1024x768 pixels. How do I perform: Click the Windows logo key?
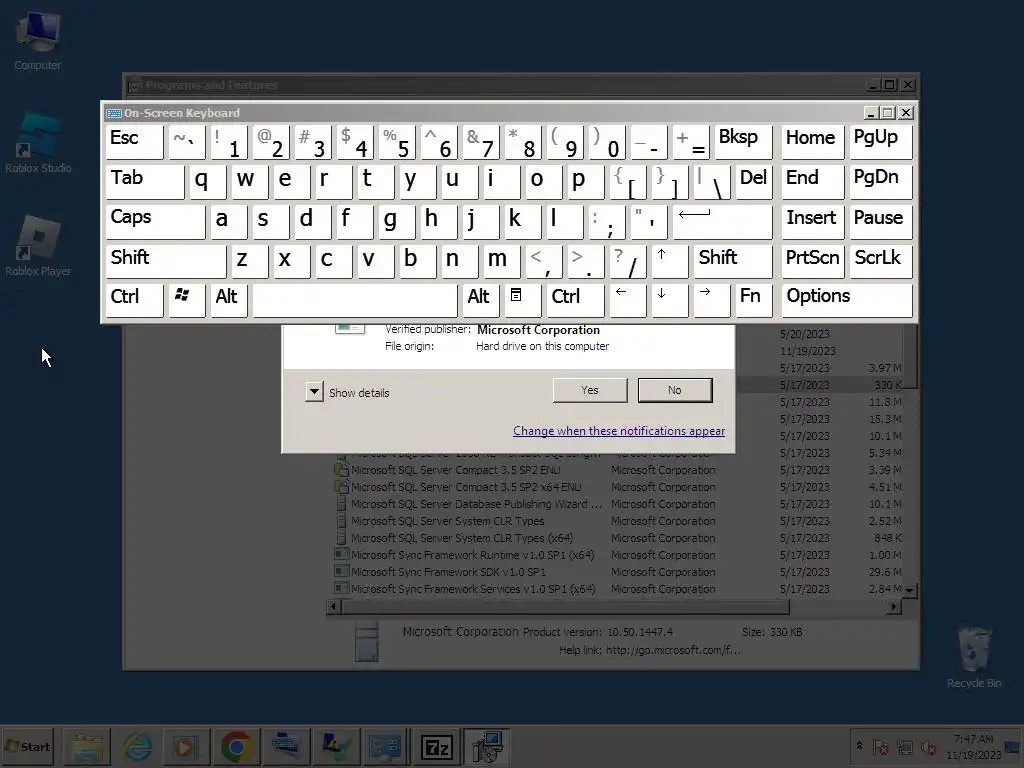coord(187,301)
